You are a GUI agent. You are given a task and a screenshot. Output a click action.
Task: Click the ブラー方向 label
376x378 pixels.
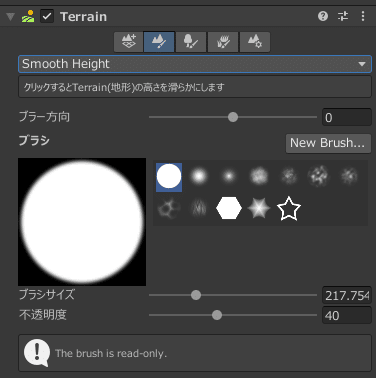44,117
